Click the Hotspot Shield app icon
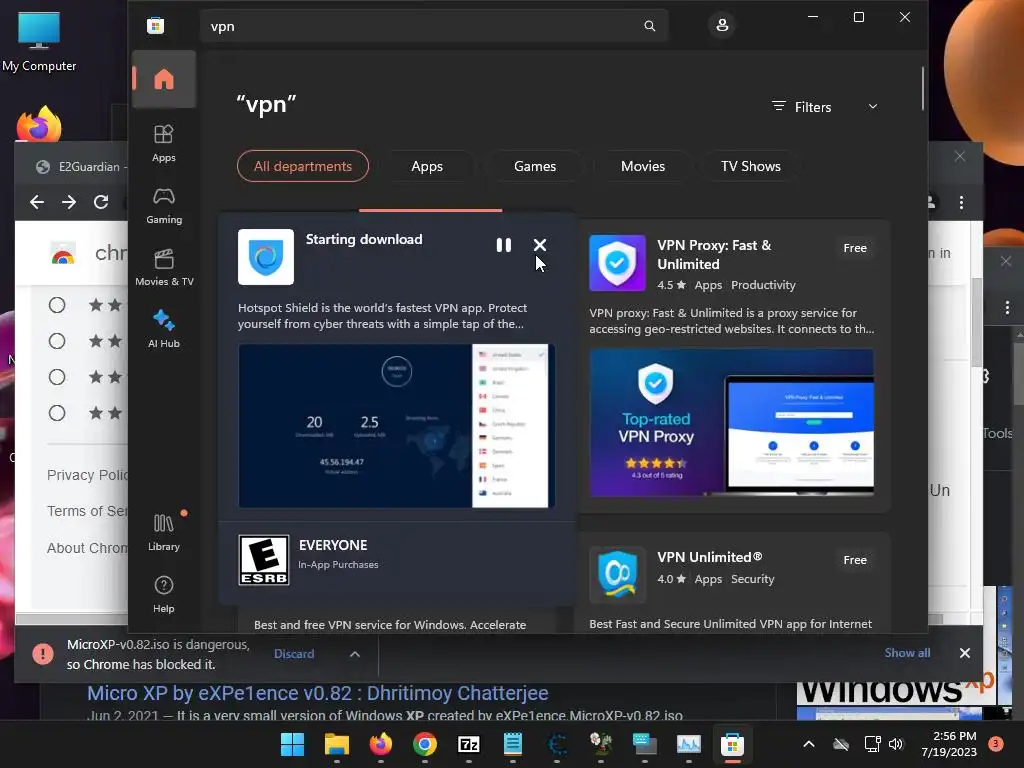Screen dimensions: 1024x768 click(266, 257)
